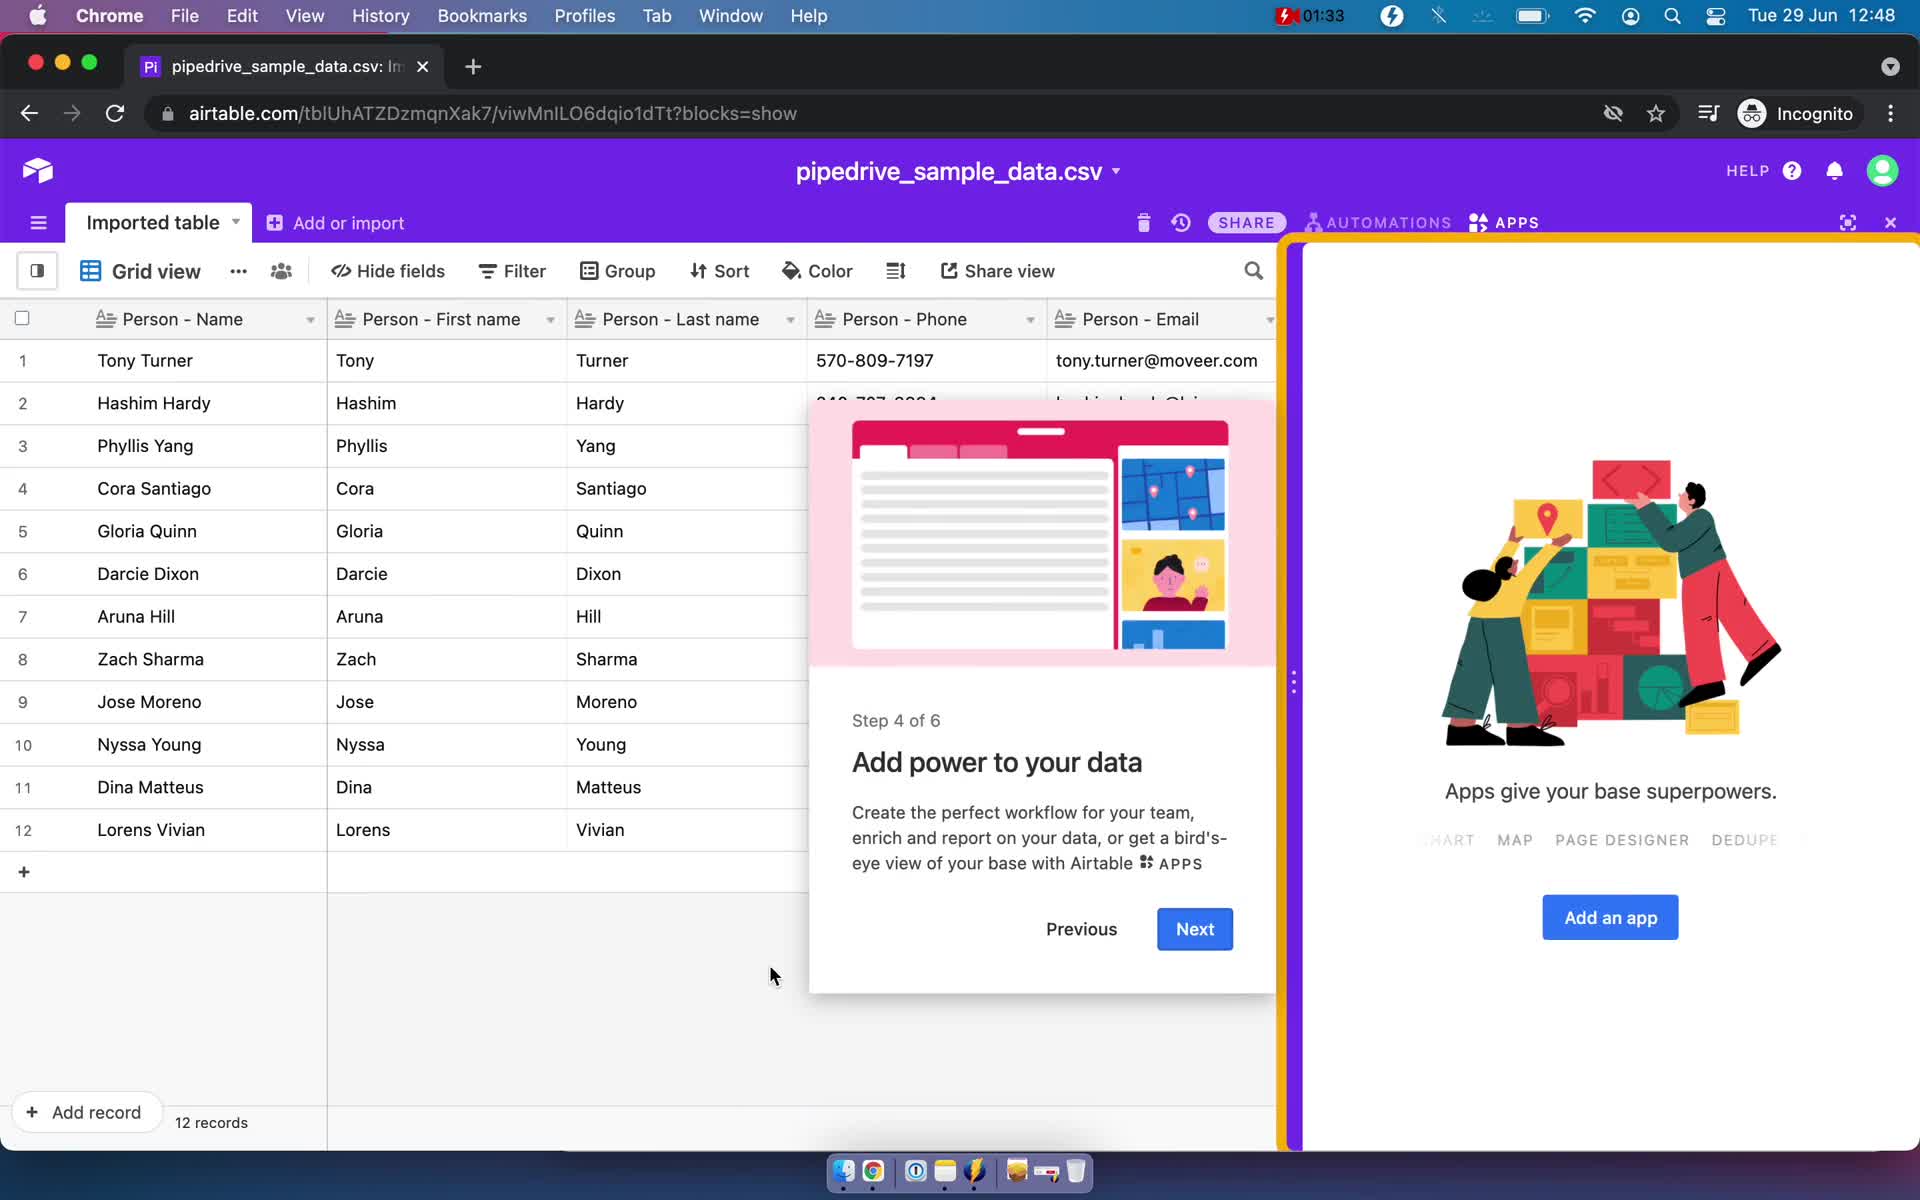This screenshot has height=1200, width=1920.
Task: Open the Chrome tab search arrow
Action: click(x=1890, y=66)
